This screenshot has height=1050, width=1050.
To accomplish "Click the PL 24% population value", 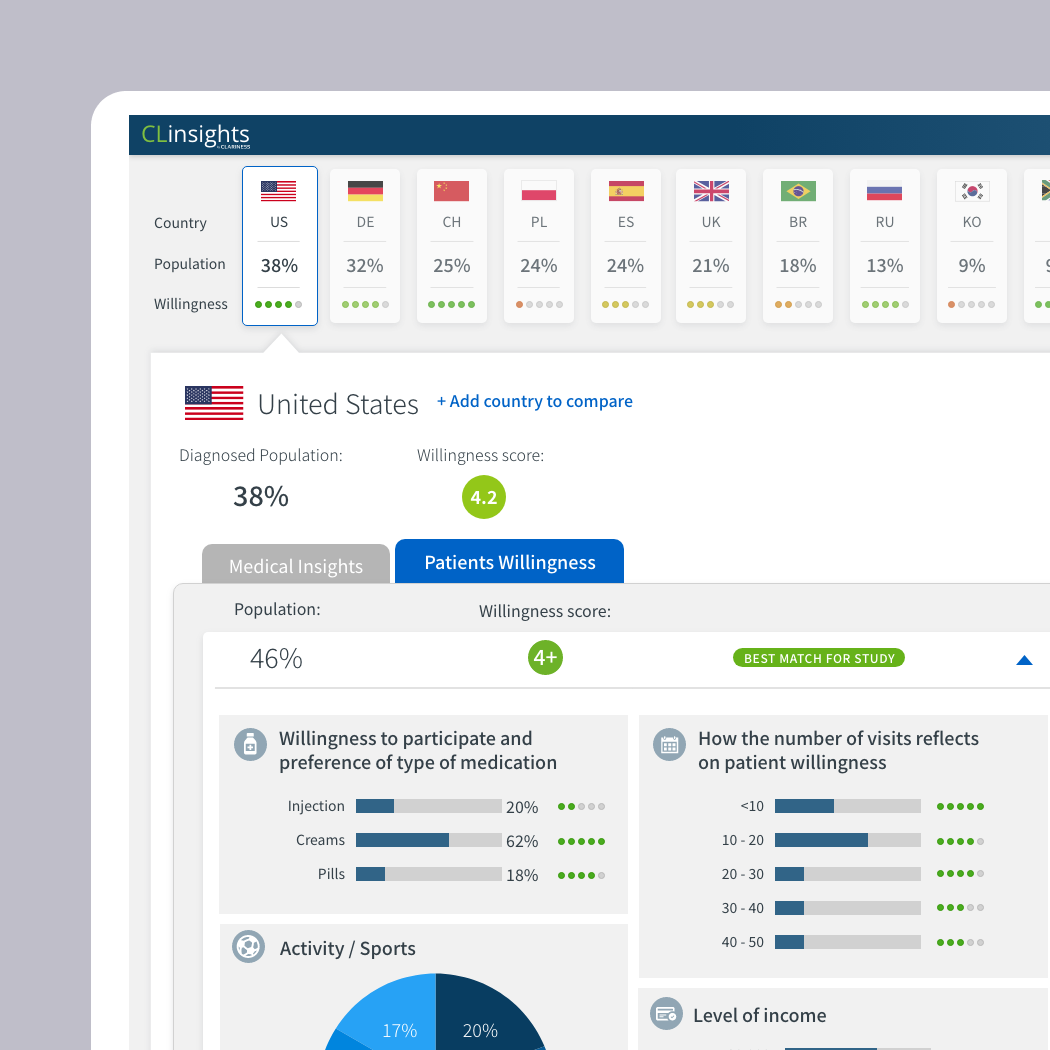I will click(x=539, y=266).
